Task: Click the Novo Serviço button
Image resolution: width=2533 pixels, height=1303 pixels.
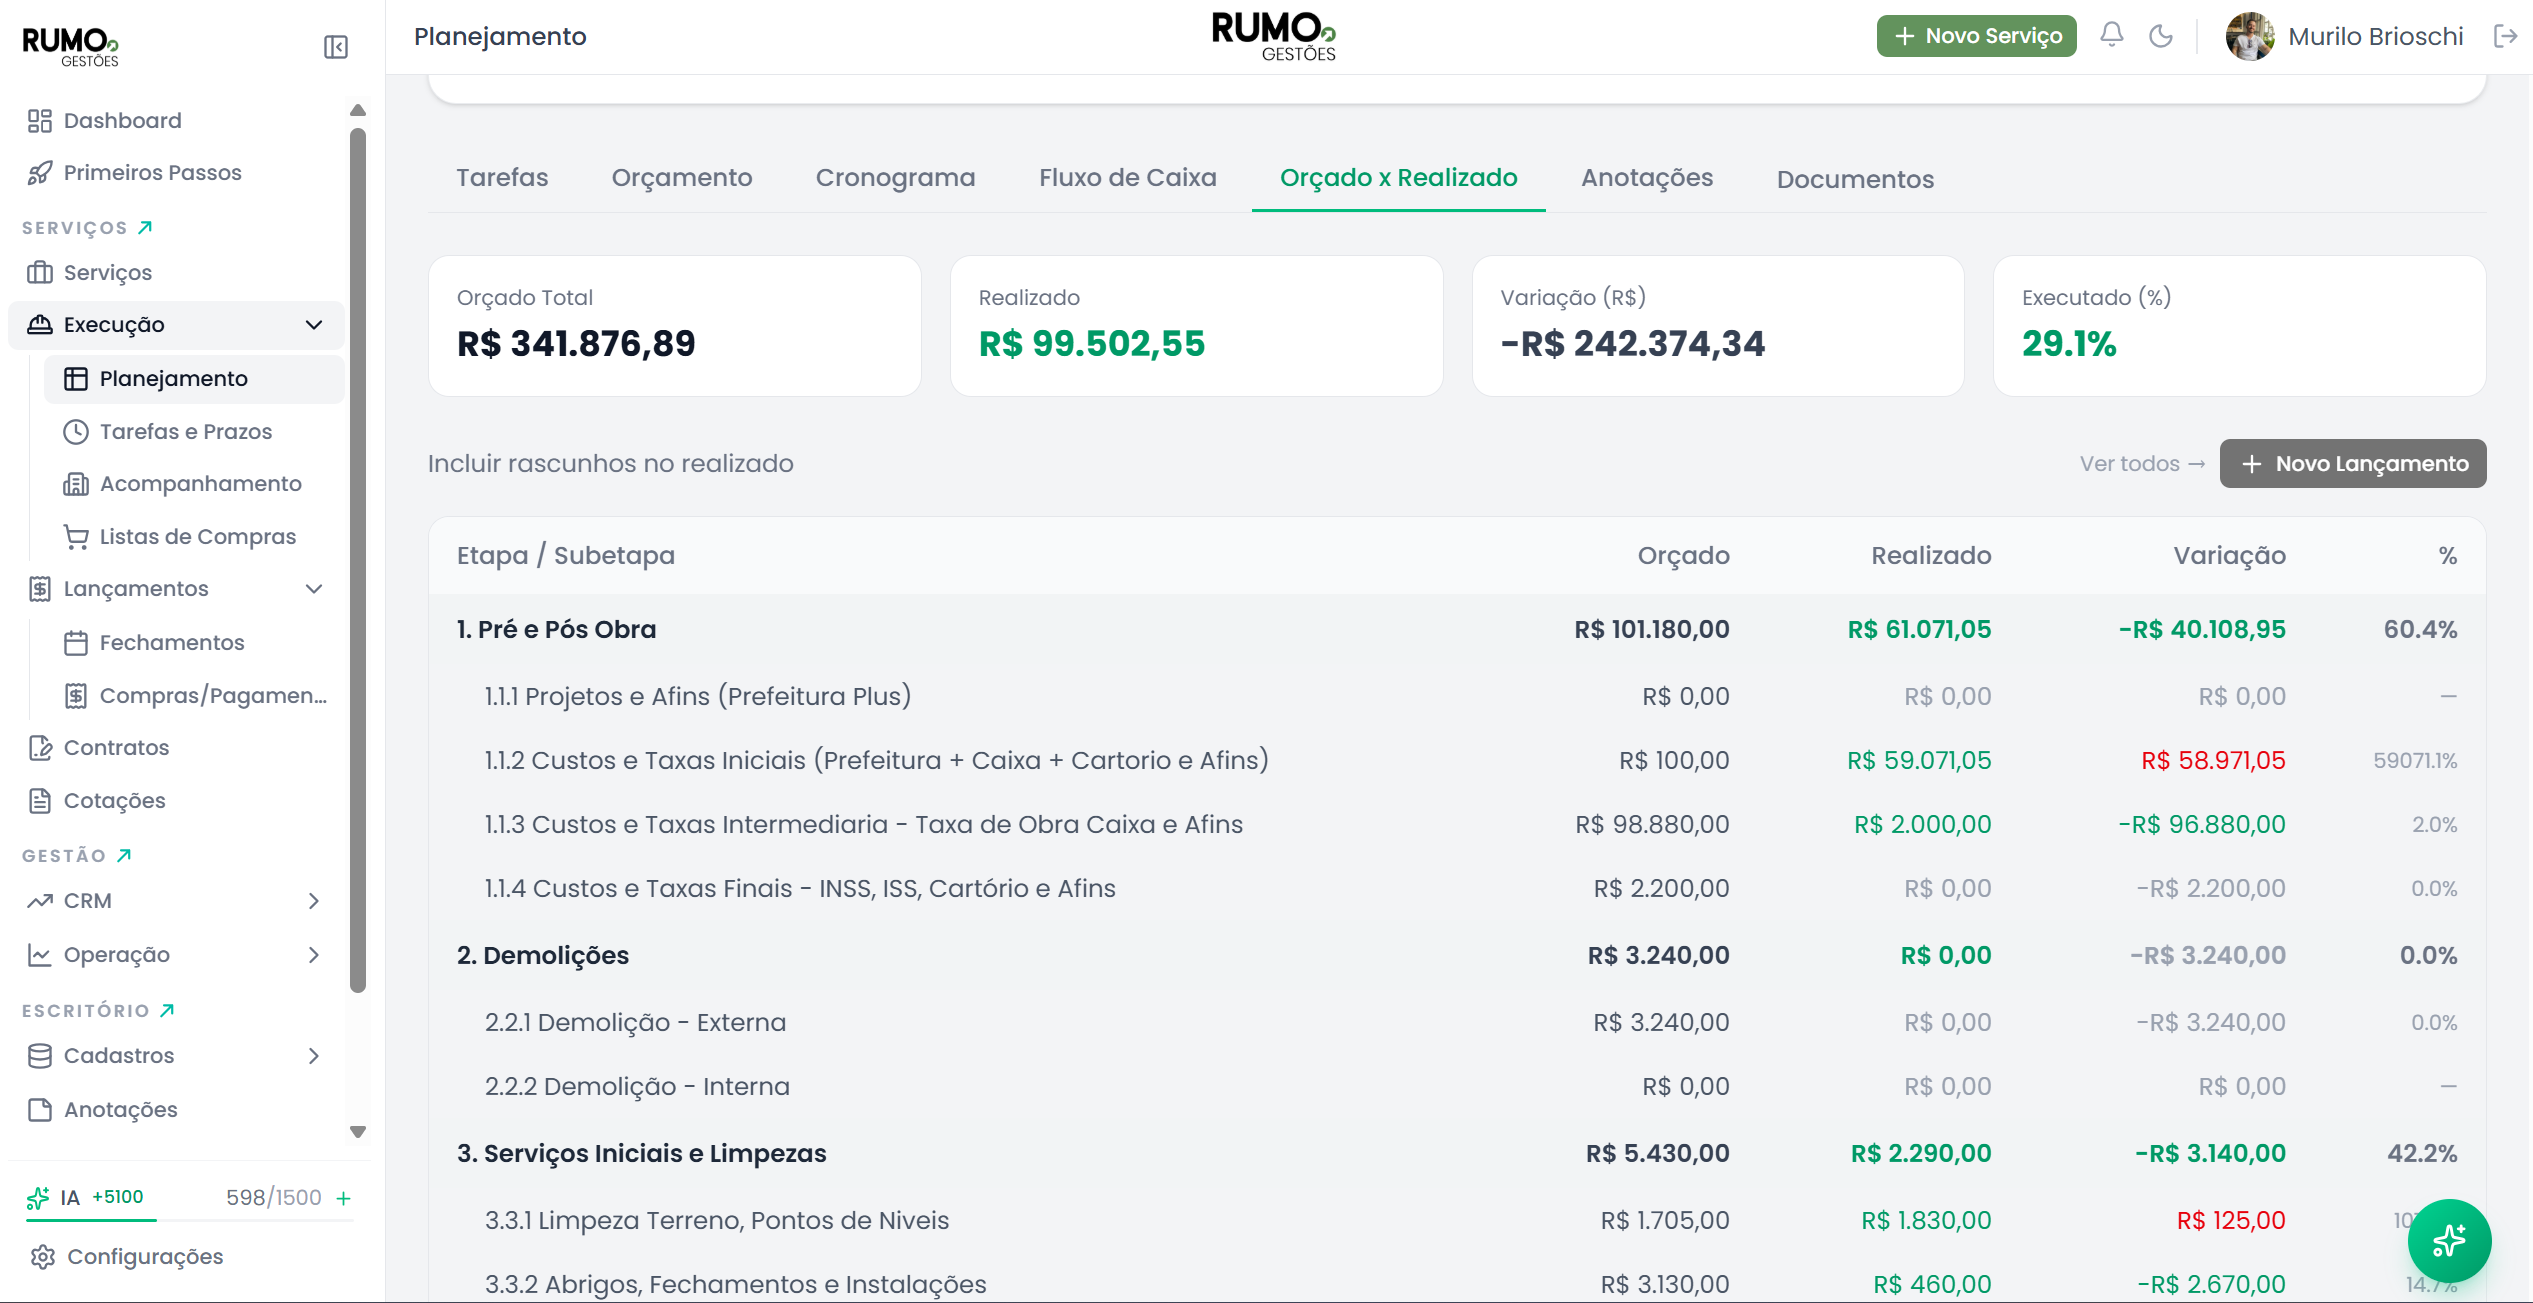Action: [1976, 36]
